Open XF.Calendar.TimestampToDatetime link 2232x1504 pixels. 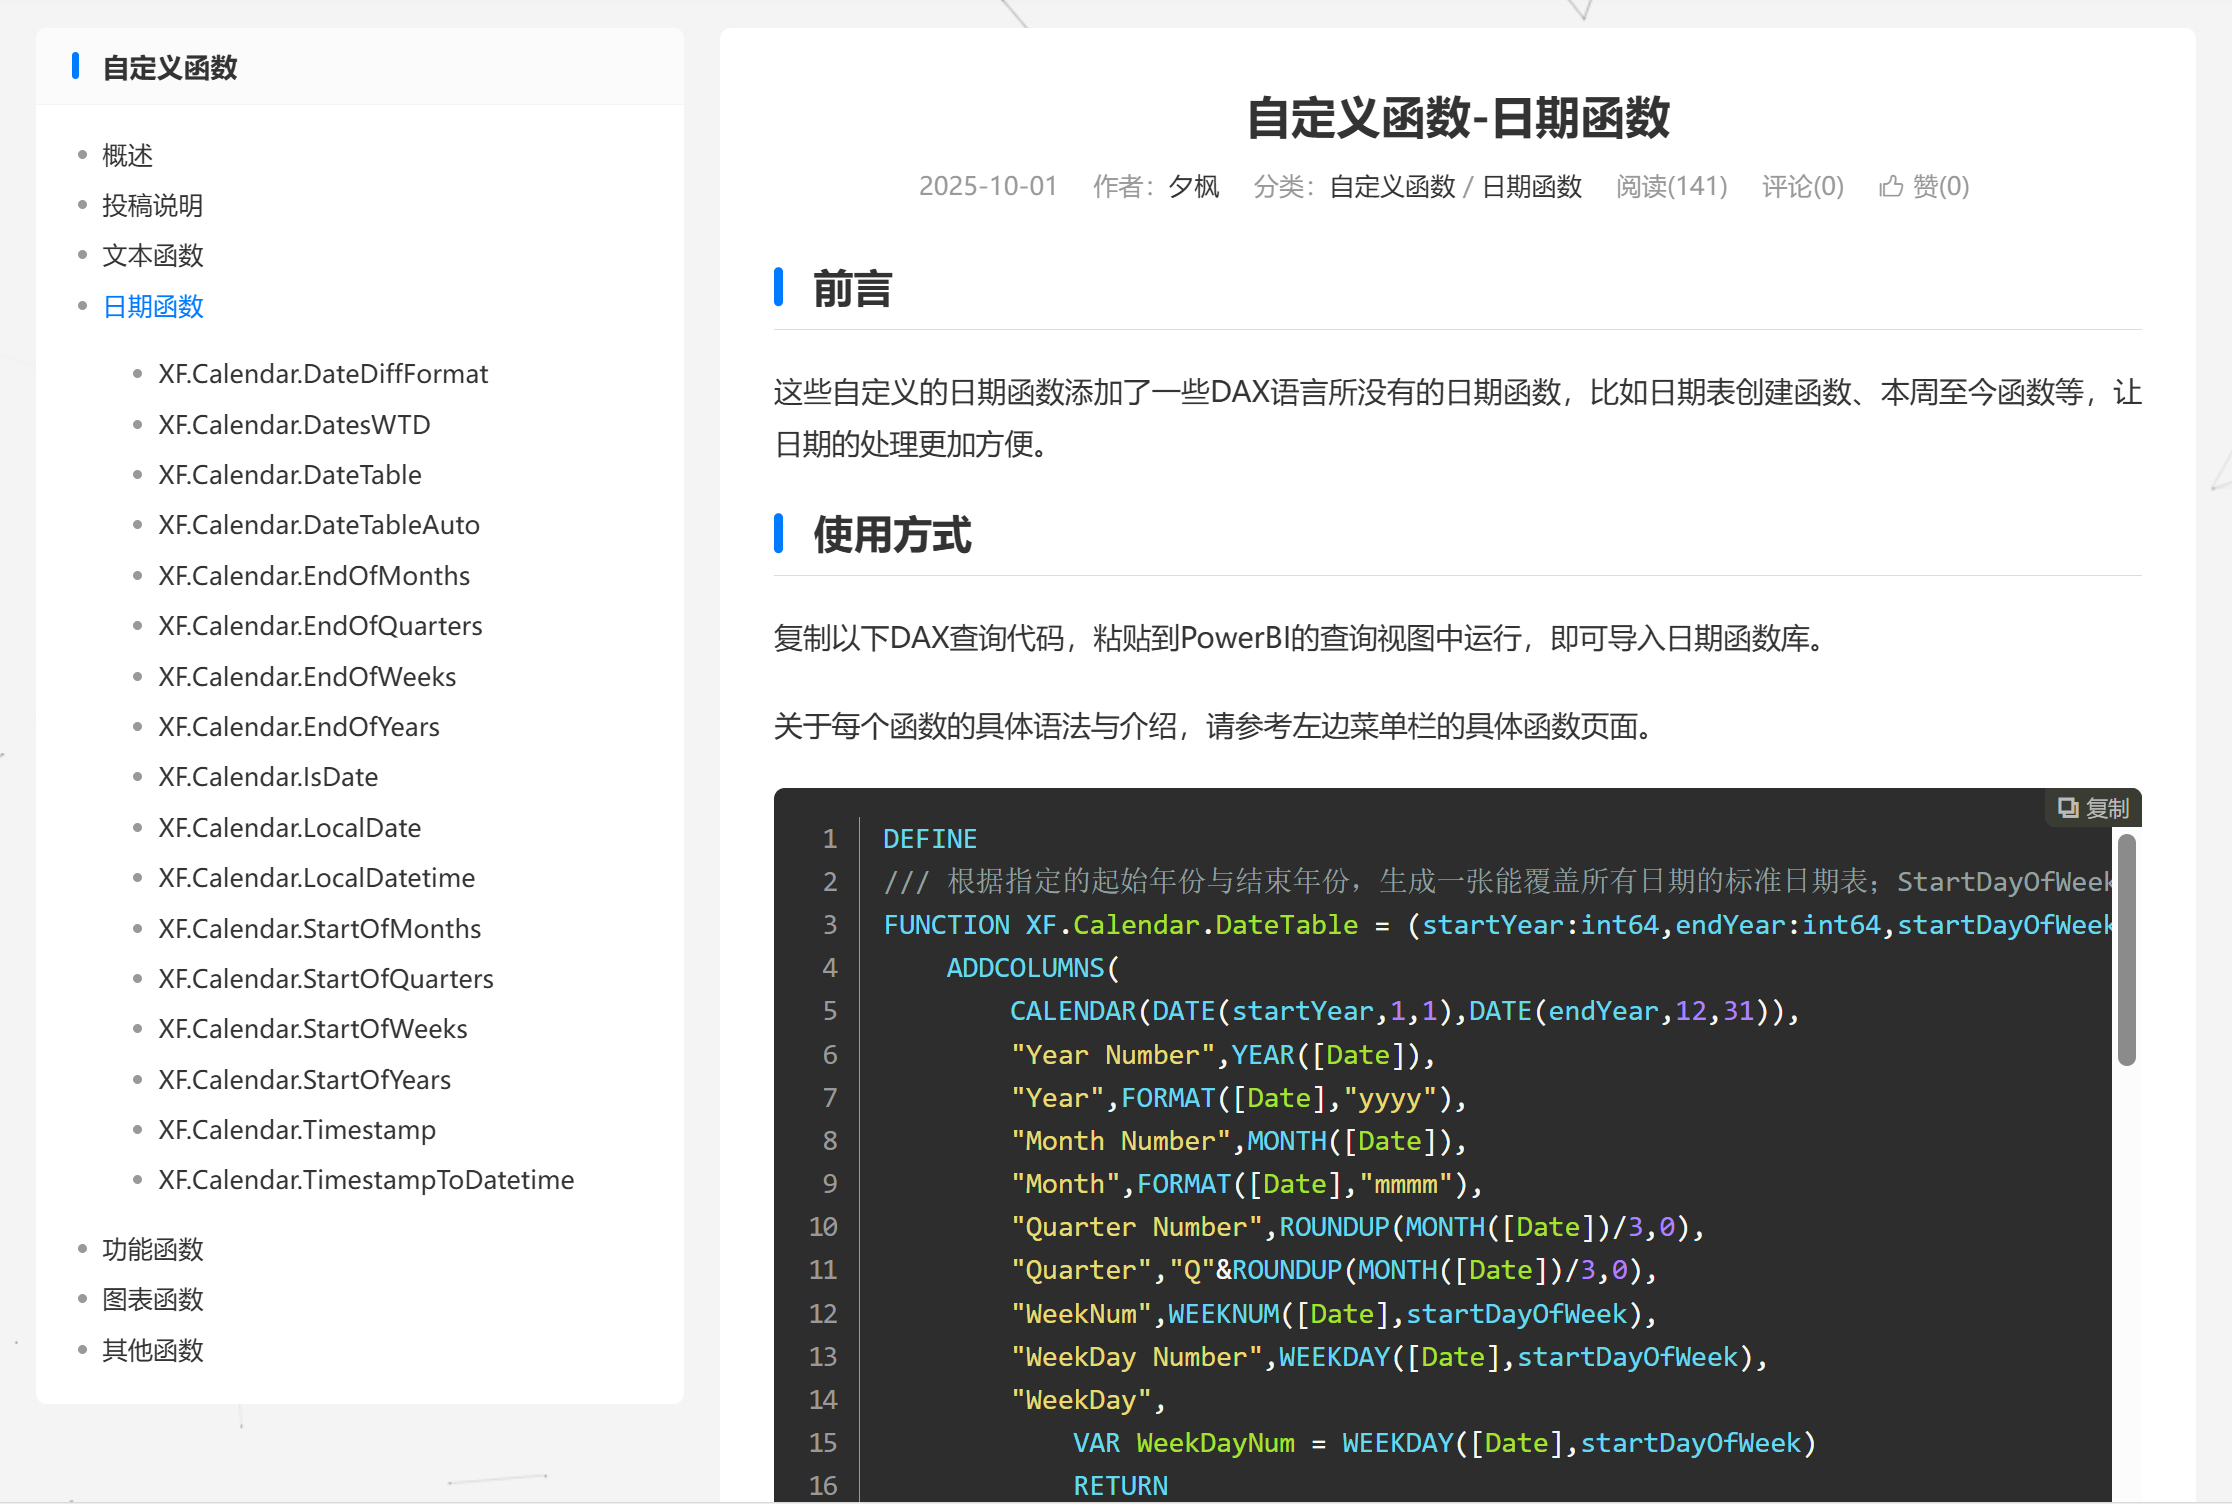click(x=365, y=1180)
